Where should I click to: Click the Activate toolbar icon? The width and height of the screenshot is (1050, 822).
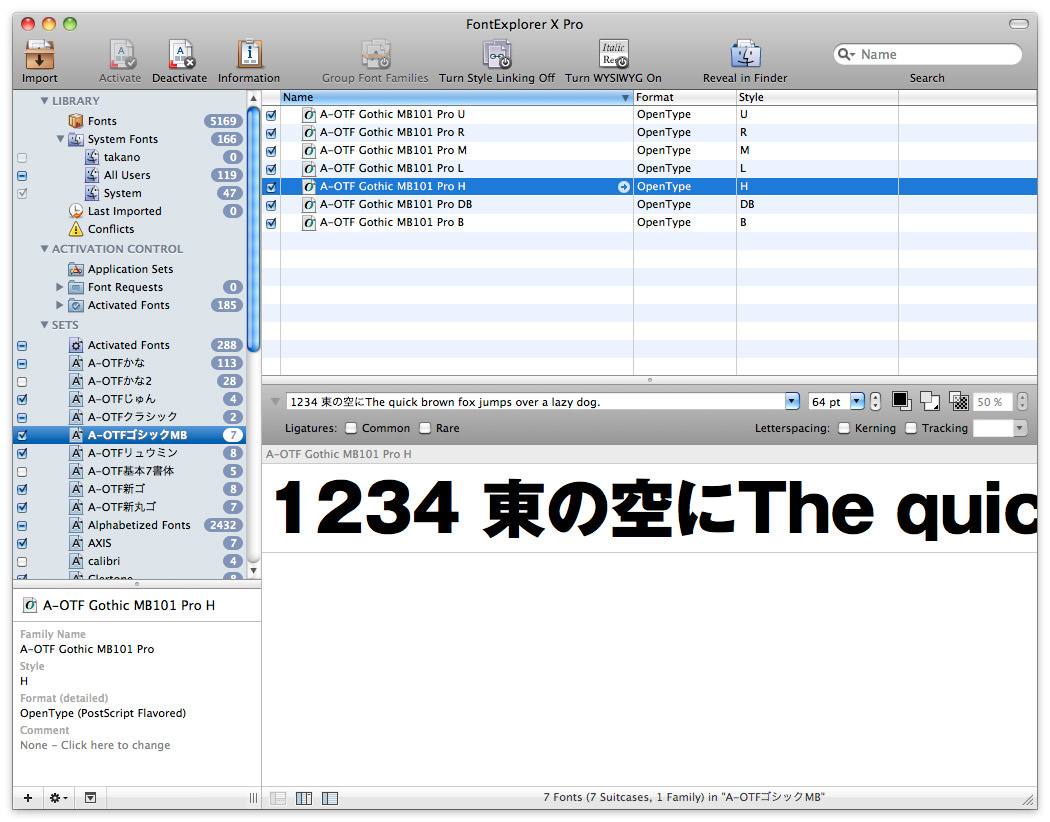[122, 55]
